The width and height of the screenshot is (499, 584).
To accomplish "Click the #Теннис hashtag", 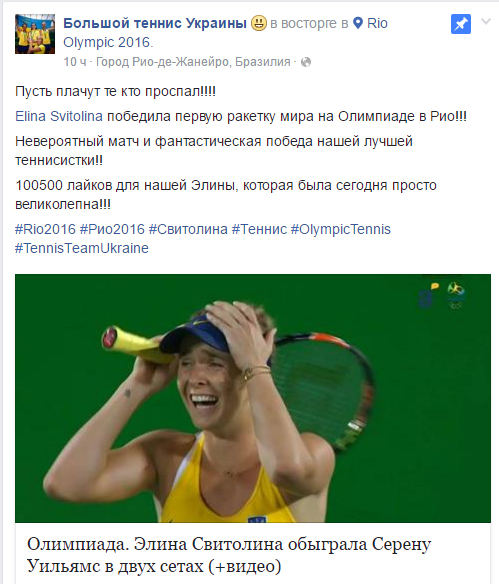I will 259,229.
